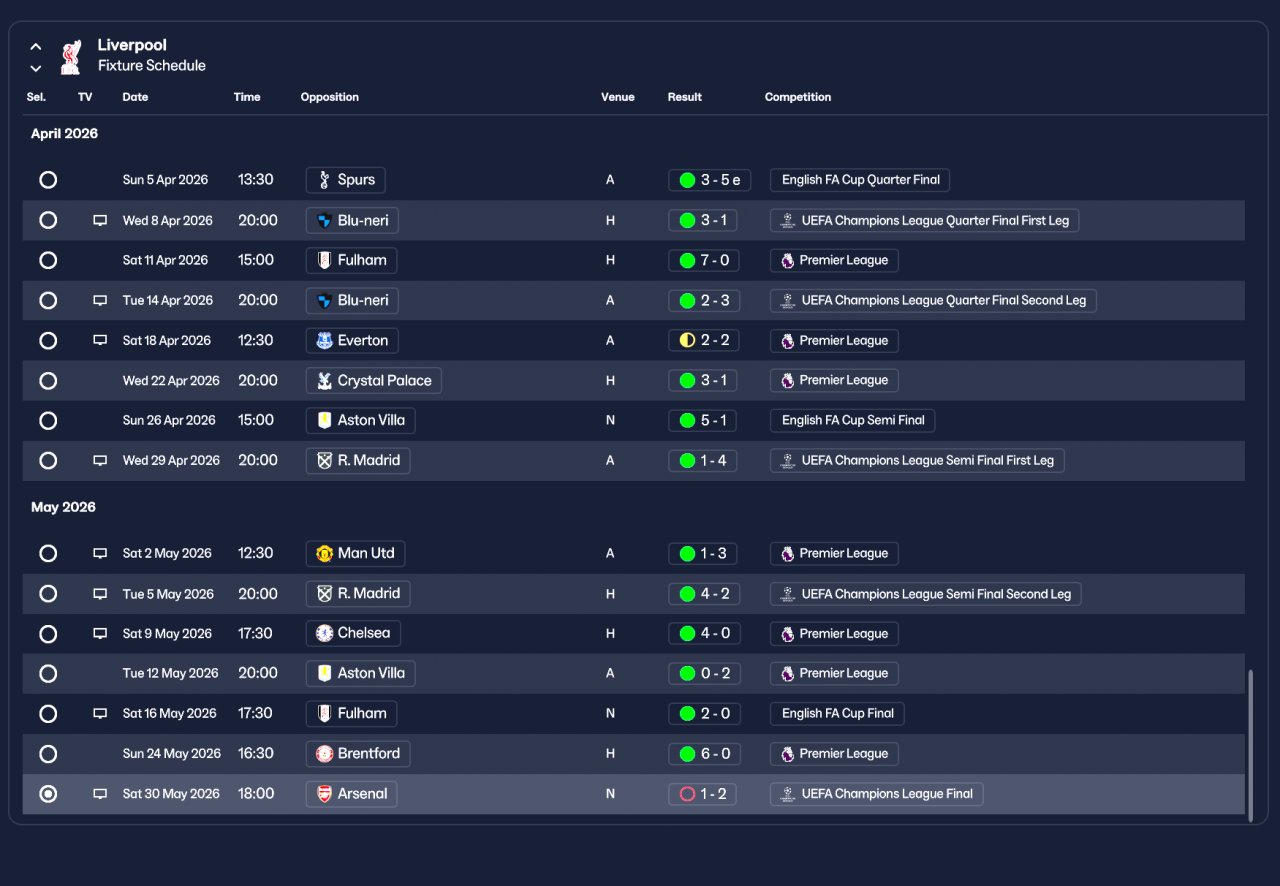Select the Crystal Palace fixture radio button
1280x886 pixels.
pyautogui.click(x=48, y=380)
